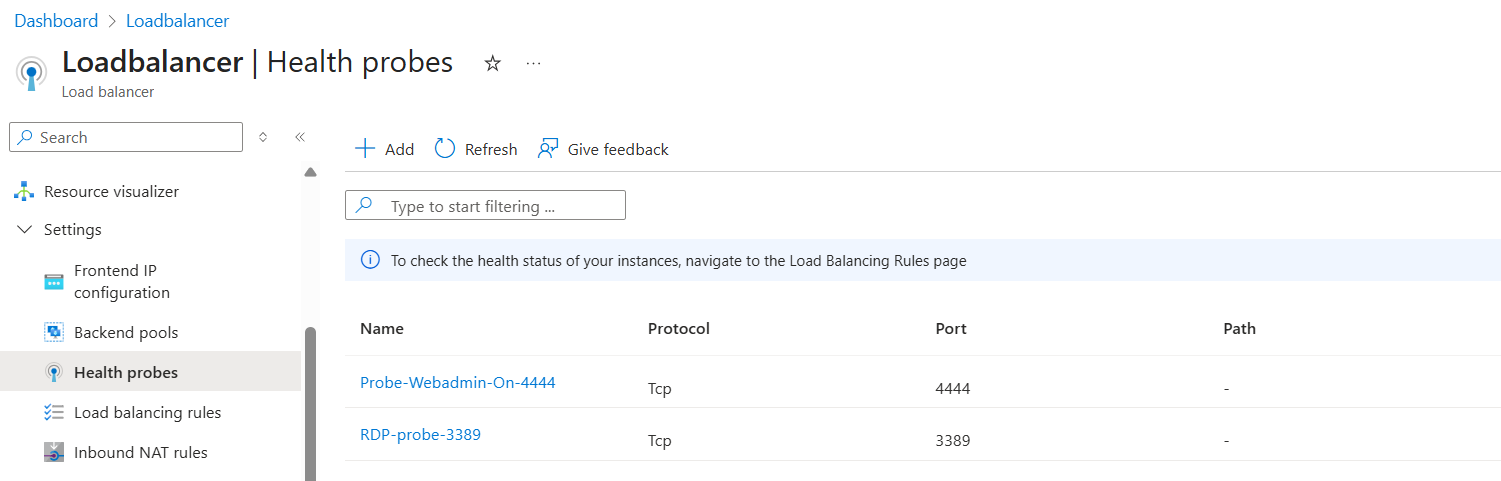
Task: Collapse the sidebar with double chevron
Action: pos(299,137)
